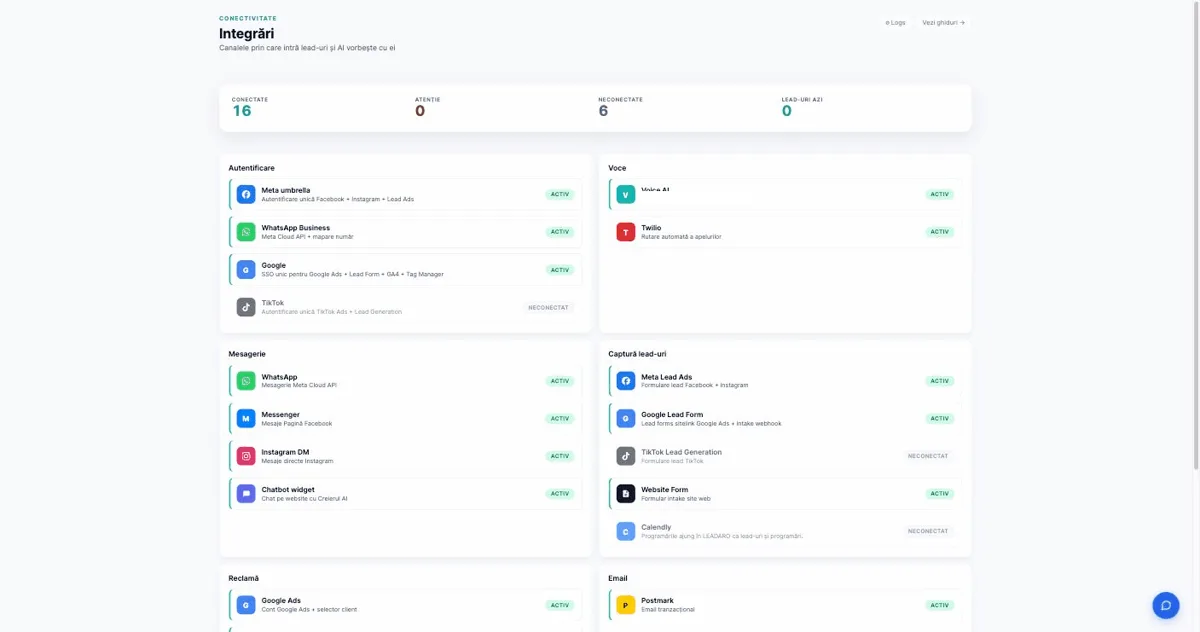Select the Meta Lead Ads row title

tap(667, 377)
